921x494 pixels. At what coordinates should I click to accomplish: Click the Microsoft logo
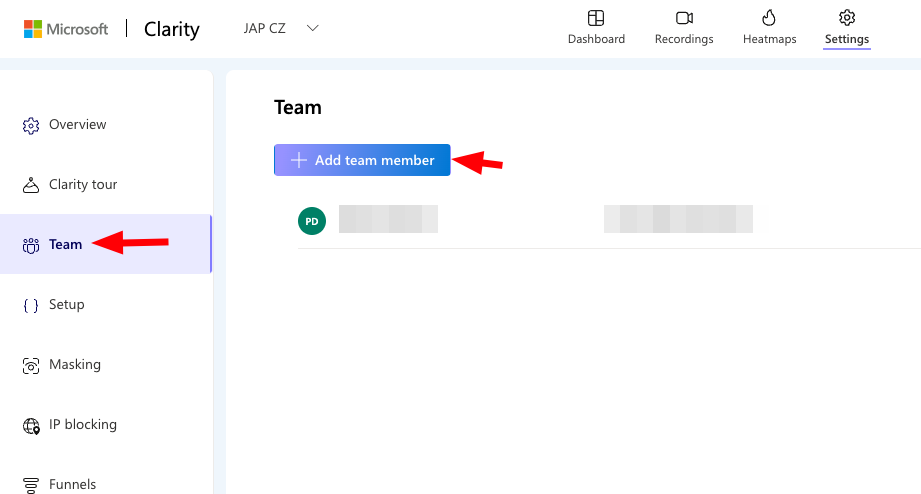tap(66, 29)
